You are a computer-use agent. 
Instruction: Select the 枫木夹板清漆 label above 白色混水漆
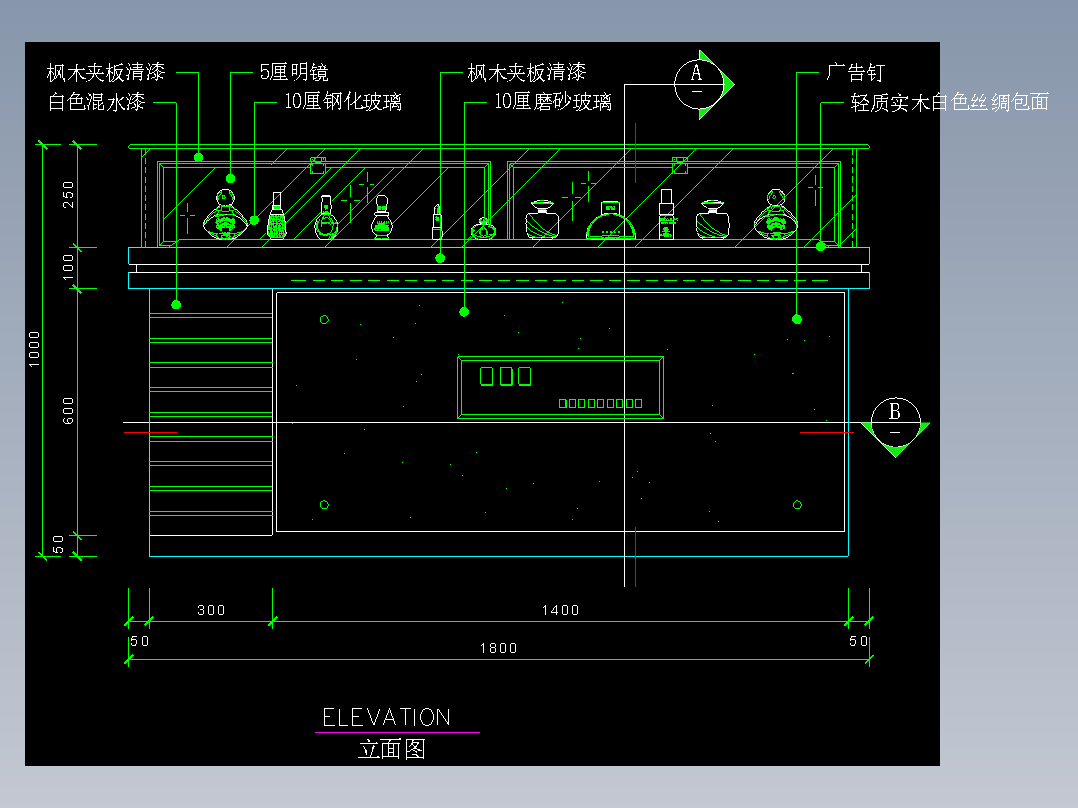pos(106,72)
